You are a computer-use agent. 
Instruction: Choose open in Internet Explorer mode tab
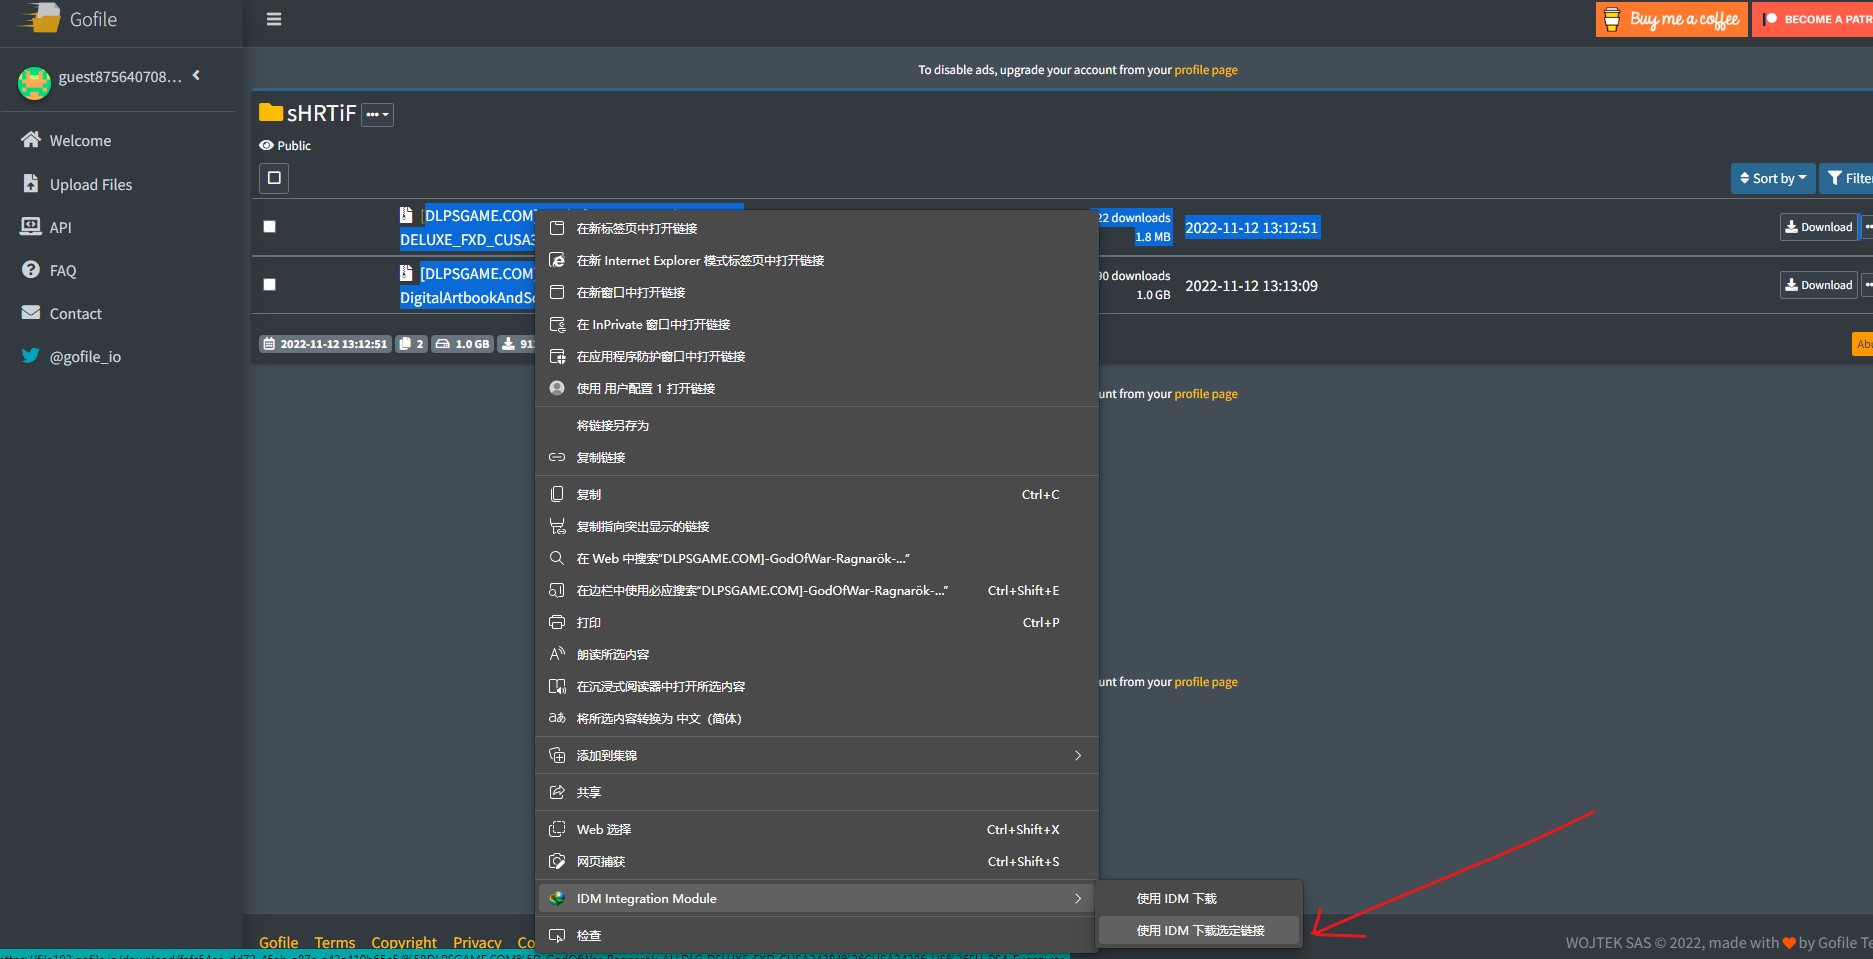(x=817, y=261)
